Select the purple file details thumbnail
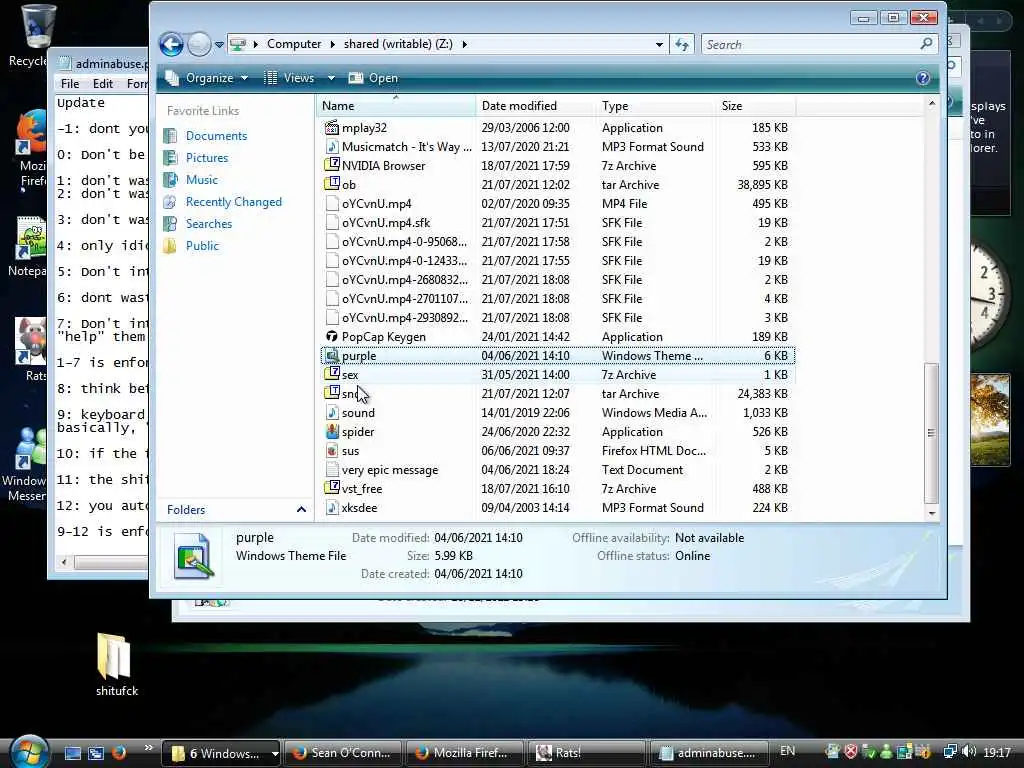 pyautogui.click(x=193, y=556)
